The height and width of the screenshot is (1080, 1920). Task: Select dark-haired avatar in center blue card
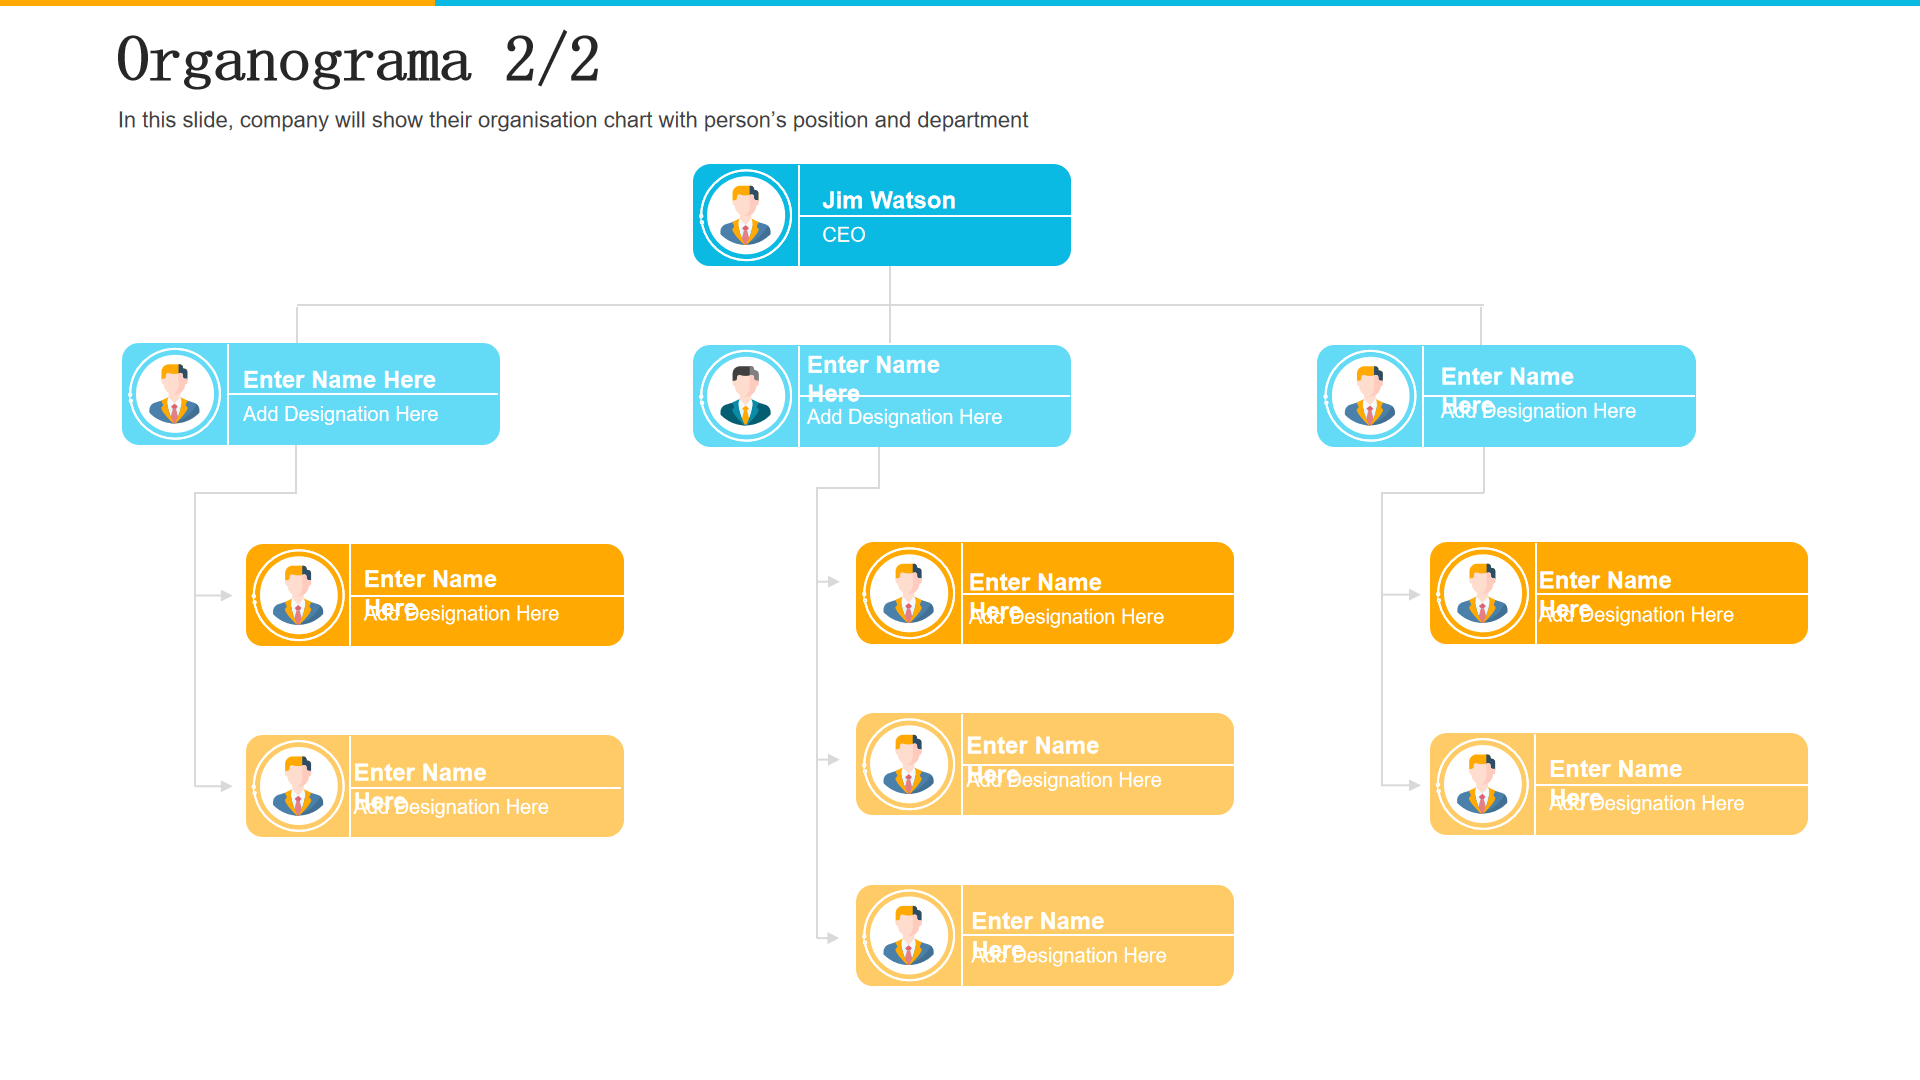(x=746, y=396)
